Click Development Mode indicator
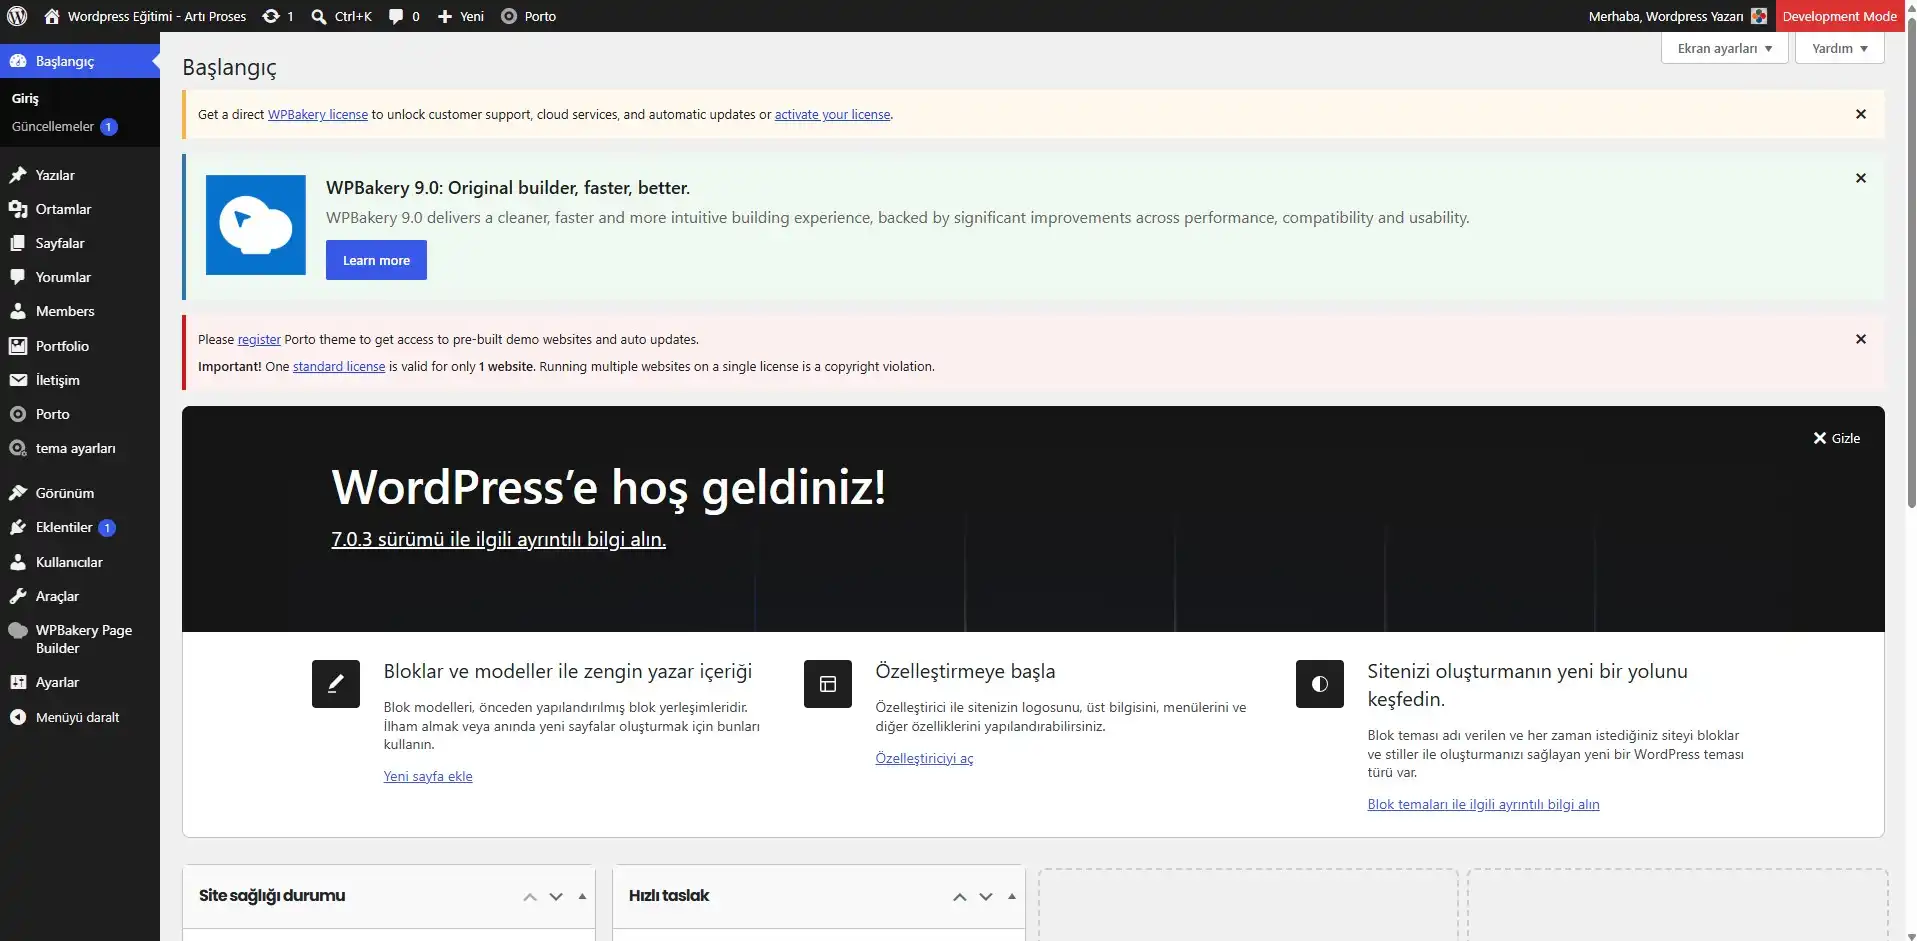The height and width of the screenshot is (941, 1917). [x=1839, y=16]
